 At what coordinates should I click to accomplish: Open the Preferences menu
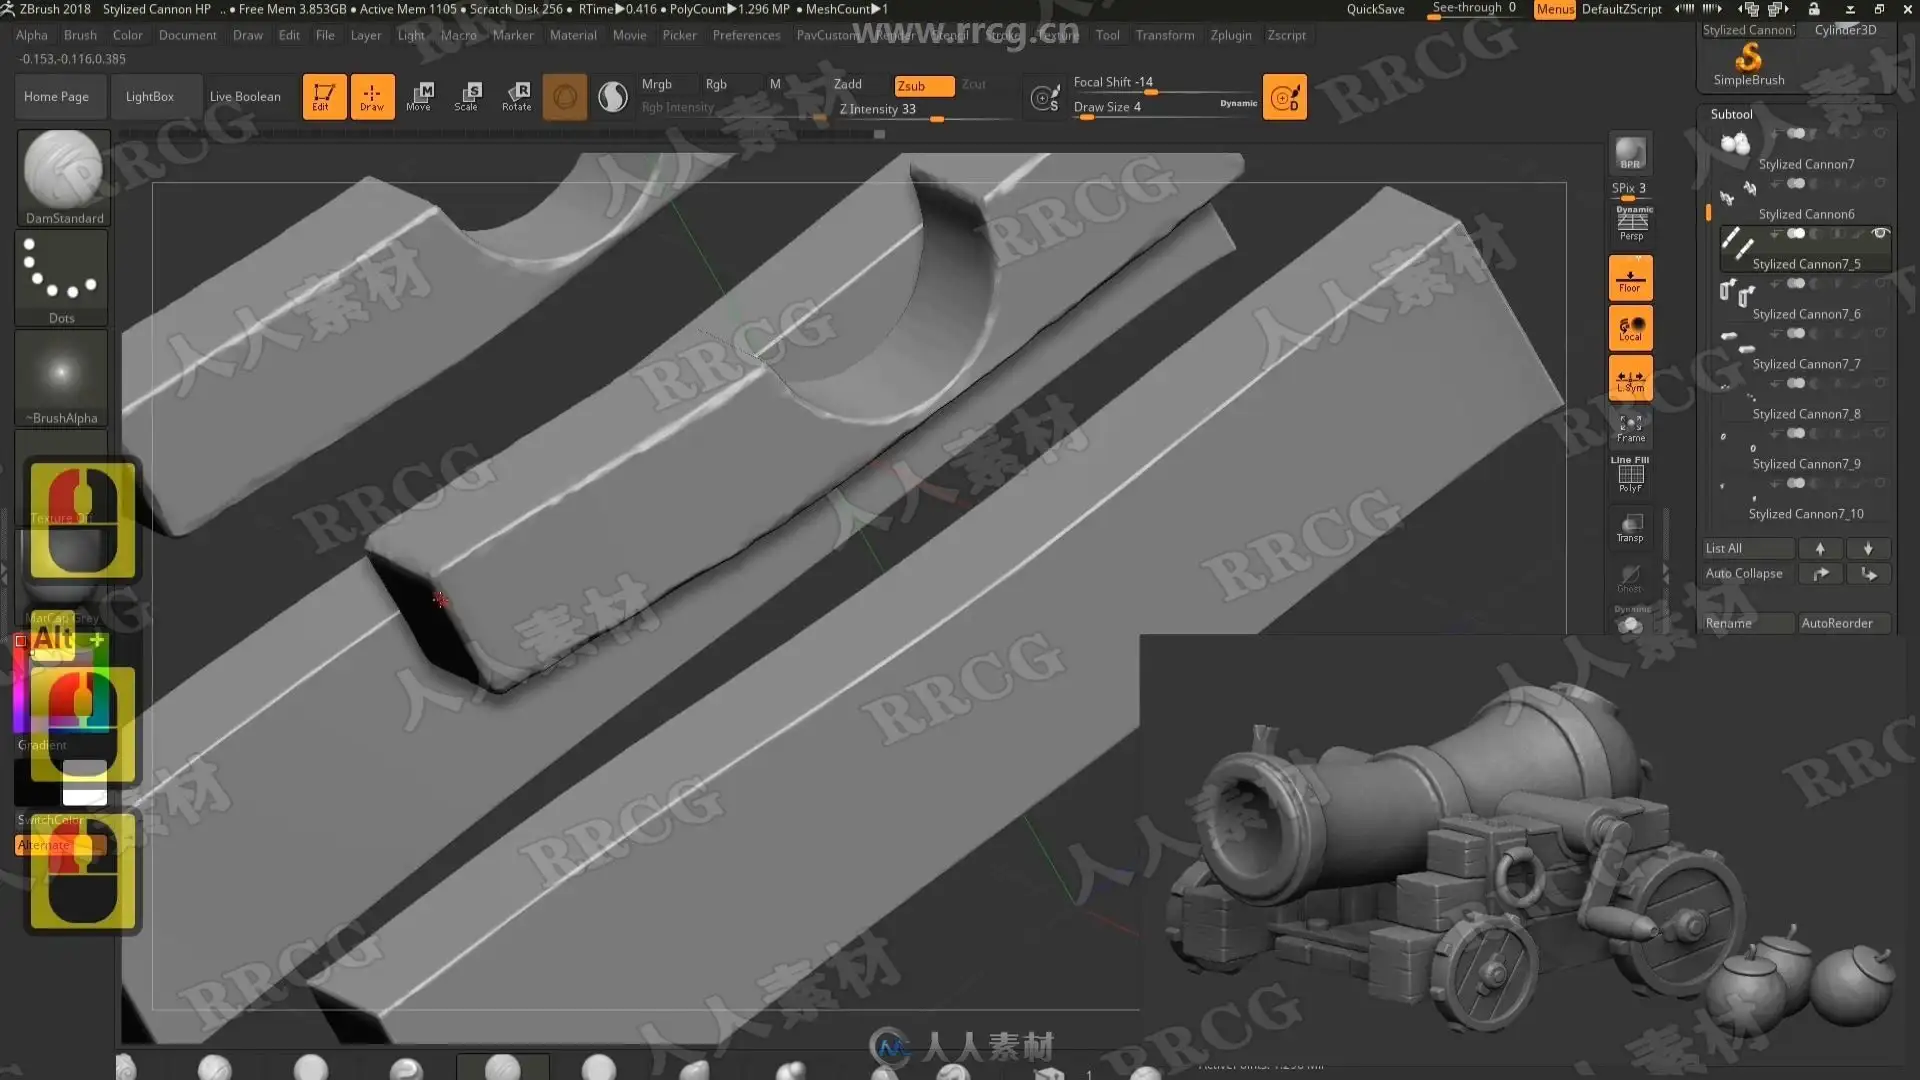tap(746, 35)
